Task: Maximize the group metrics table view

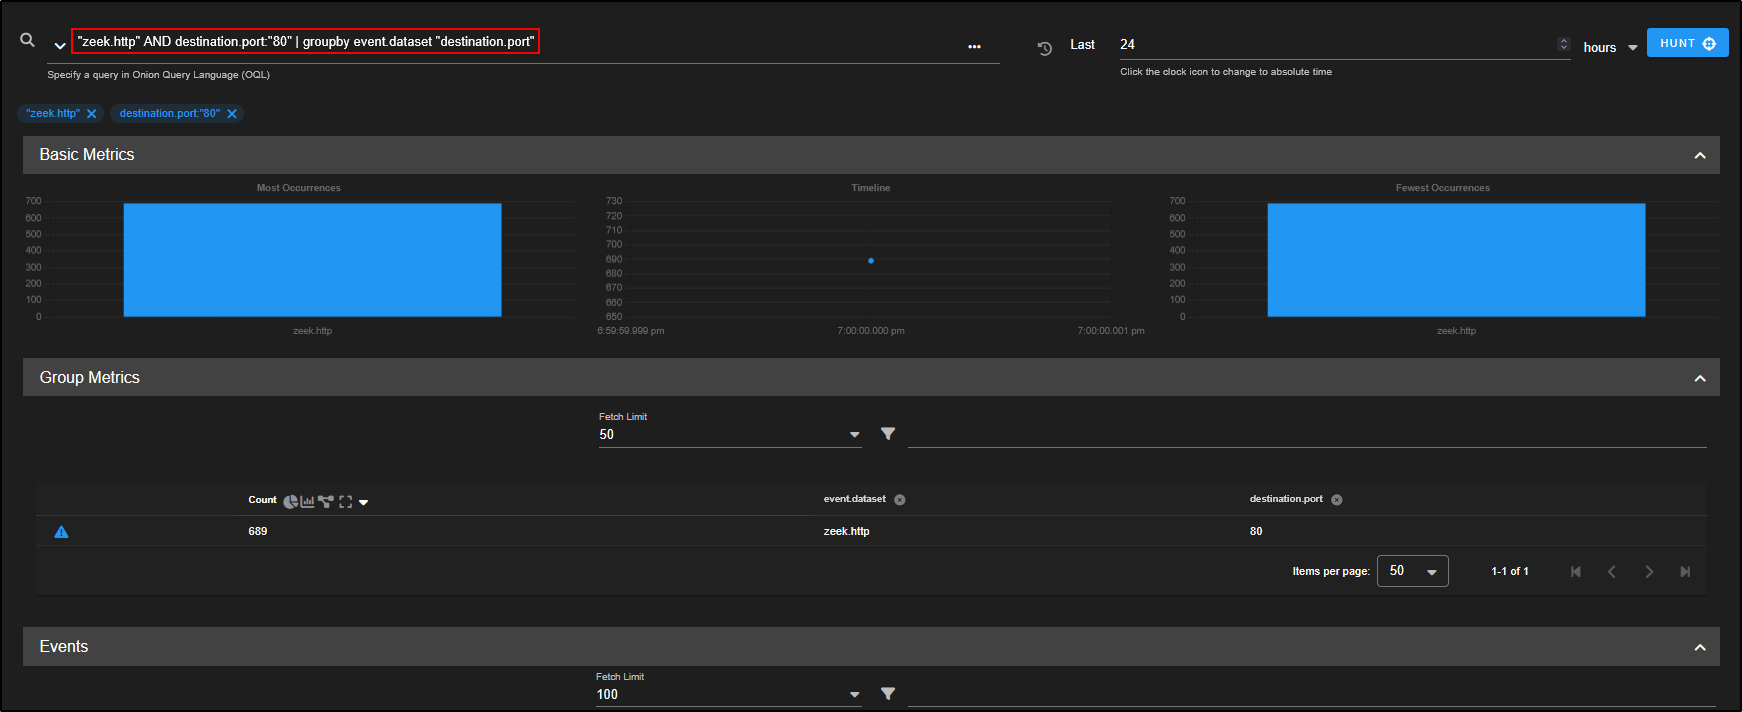Action: tap(345, 502)
